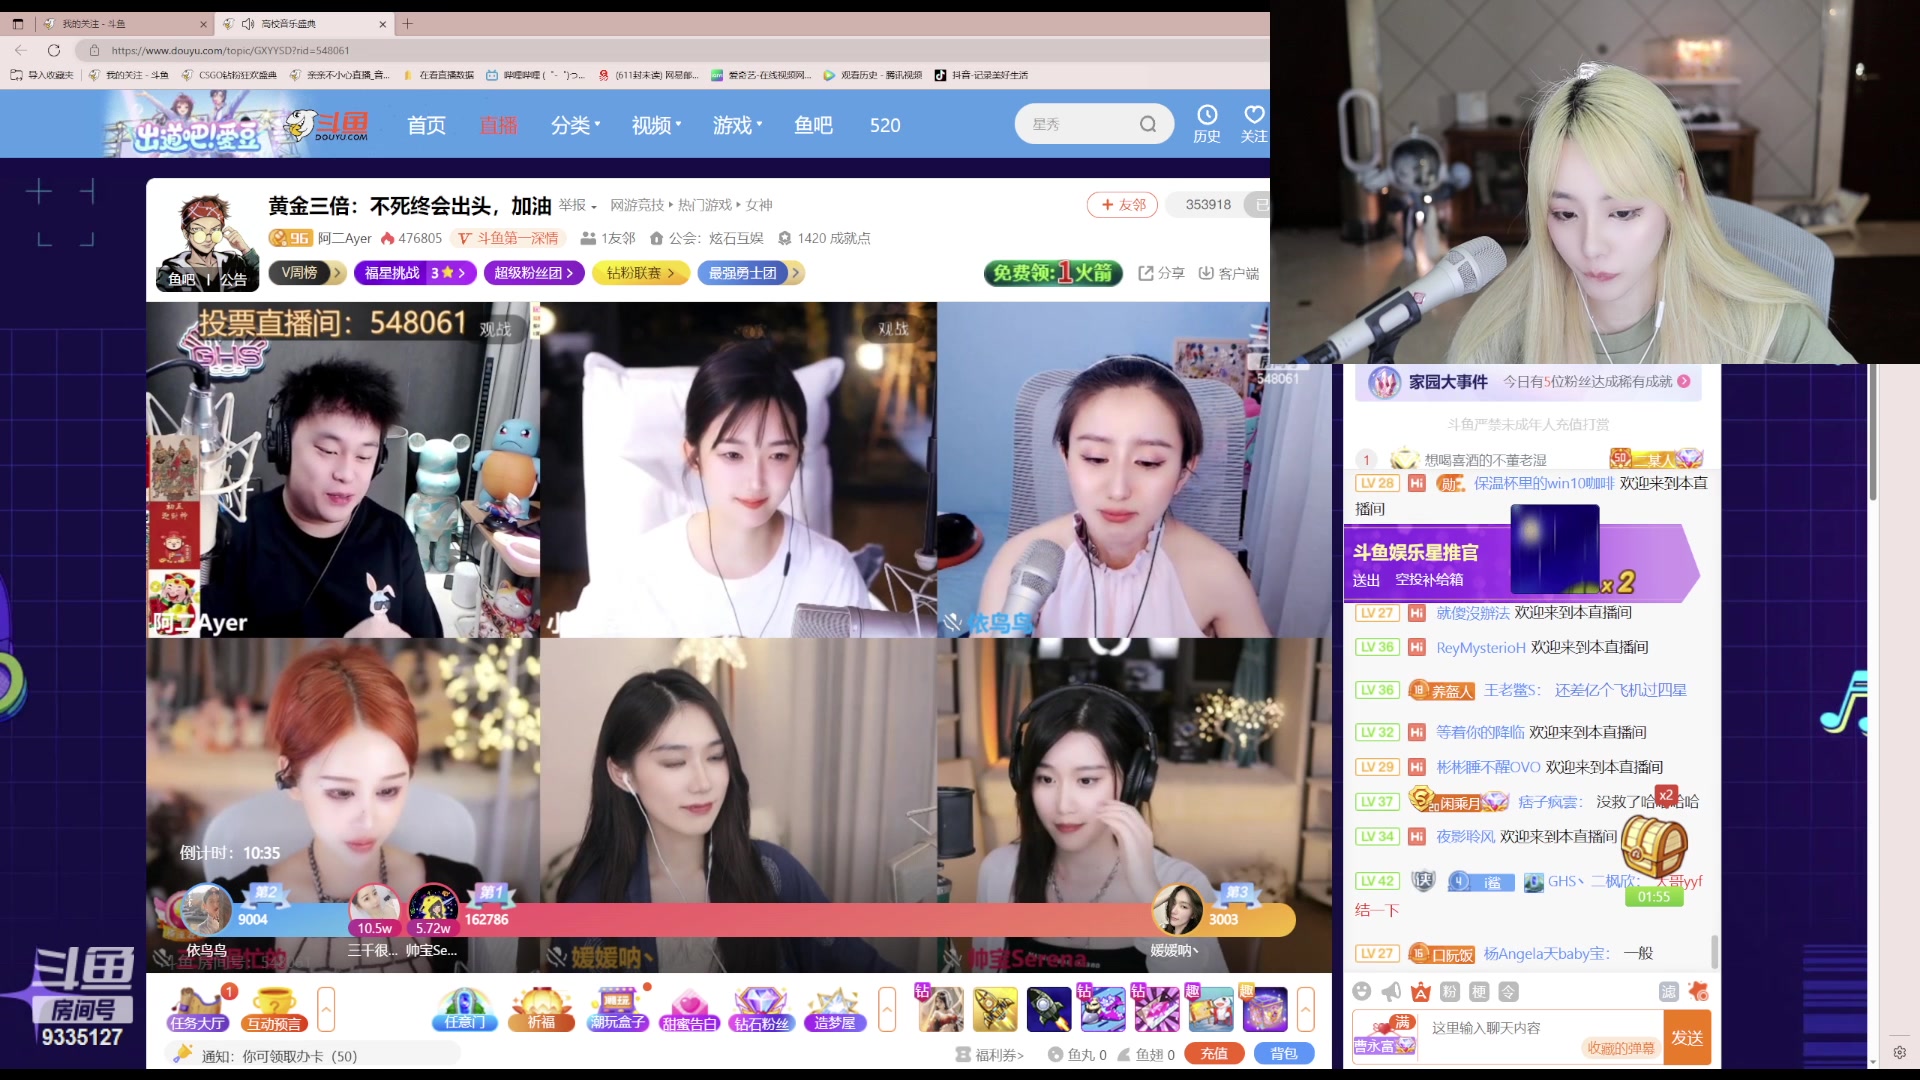The height and width of the screenshot is (1080, 1920).
Task: Expand the 今日有5位粉丝达成稀有成就 arrow
Action: [x=1684, y=381]
